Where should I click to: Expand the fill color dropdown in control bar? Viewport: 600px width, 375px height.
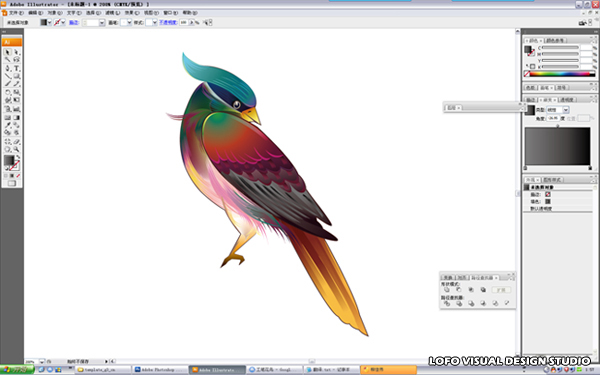point(49,23)
